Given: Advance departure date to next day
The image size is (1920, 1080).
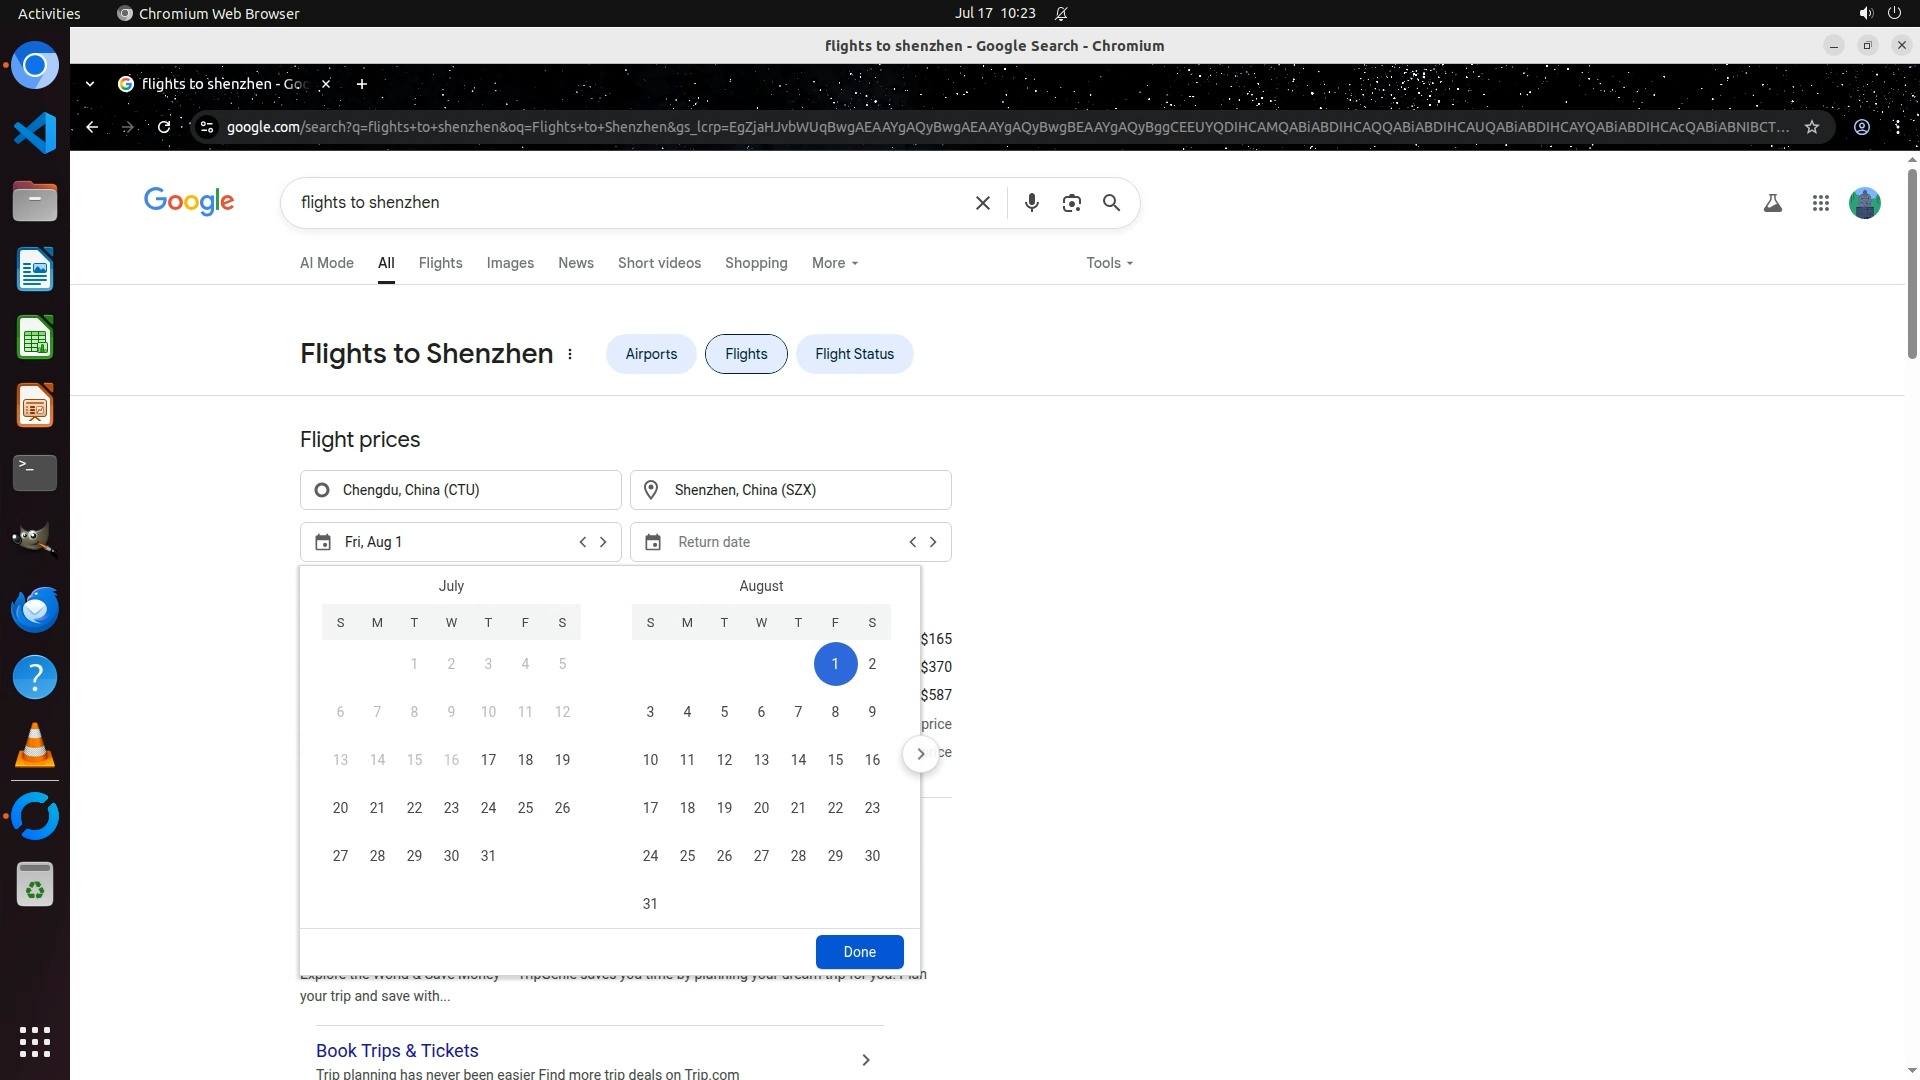Looking at the screenshot, I should [x=603, y=542].
